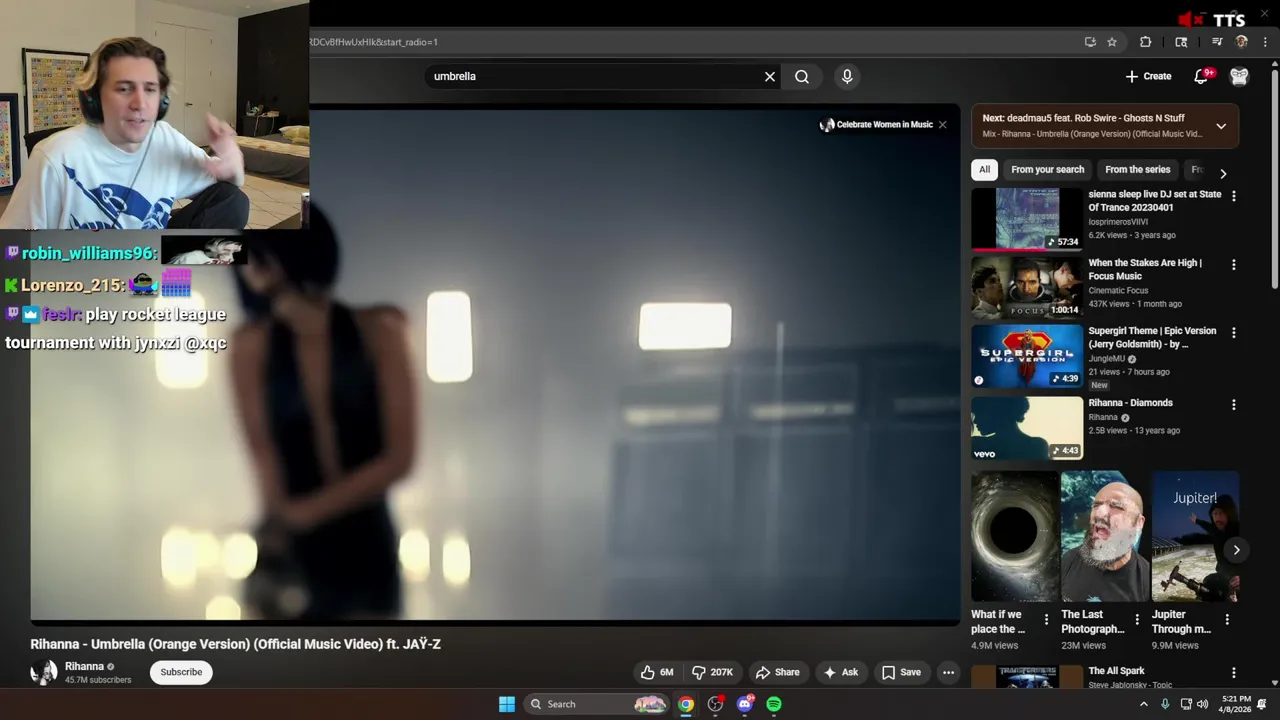Subscribe to Rihanna channel

coord(181,672)
